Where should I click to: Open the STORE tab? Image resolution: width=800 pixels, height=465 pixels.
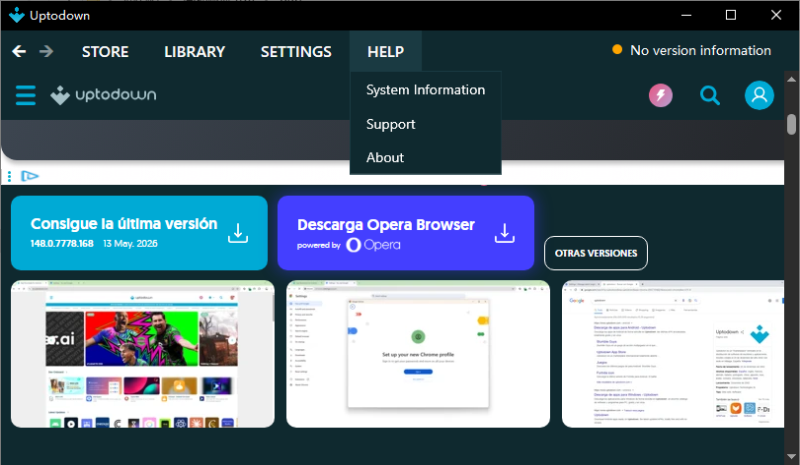click(105, 52)
